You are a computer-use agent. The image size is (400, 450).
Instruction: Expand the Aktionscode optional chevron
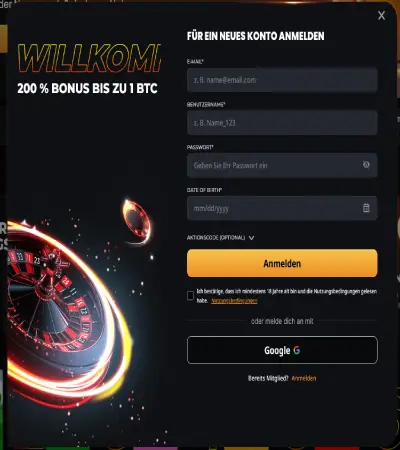click(x=251, y=238)
